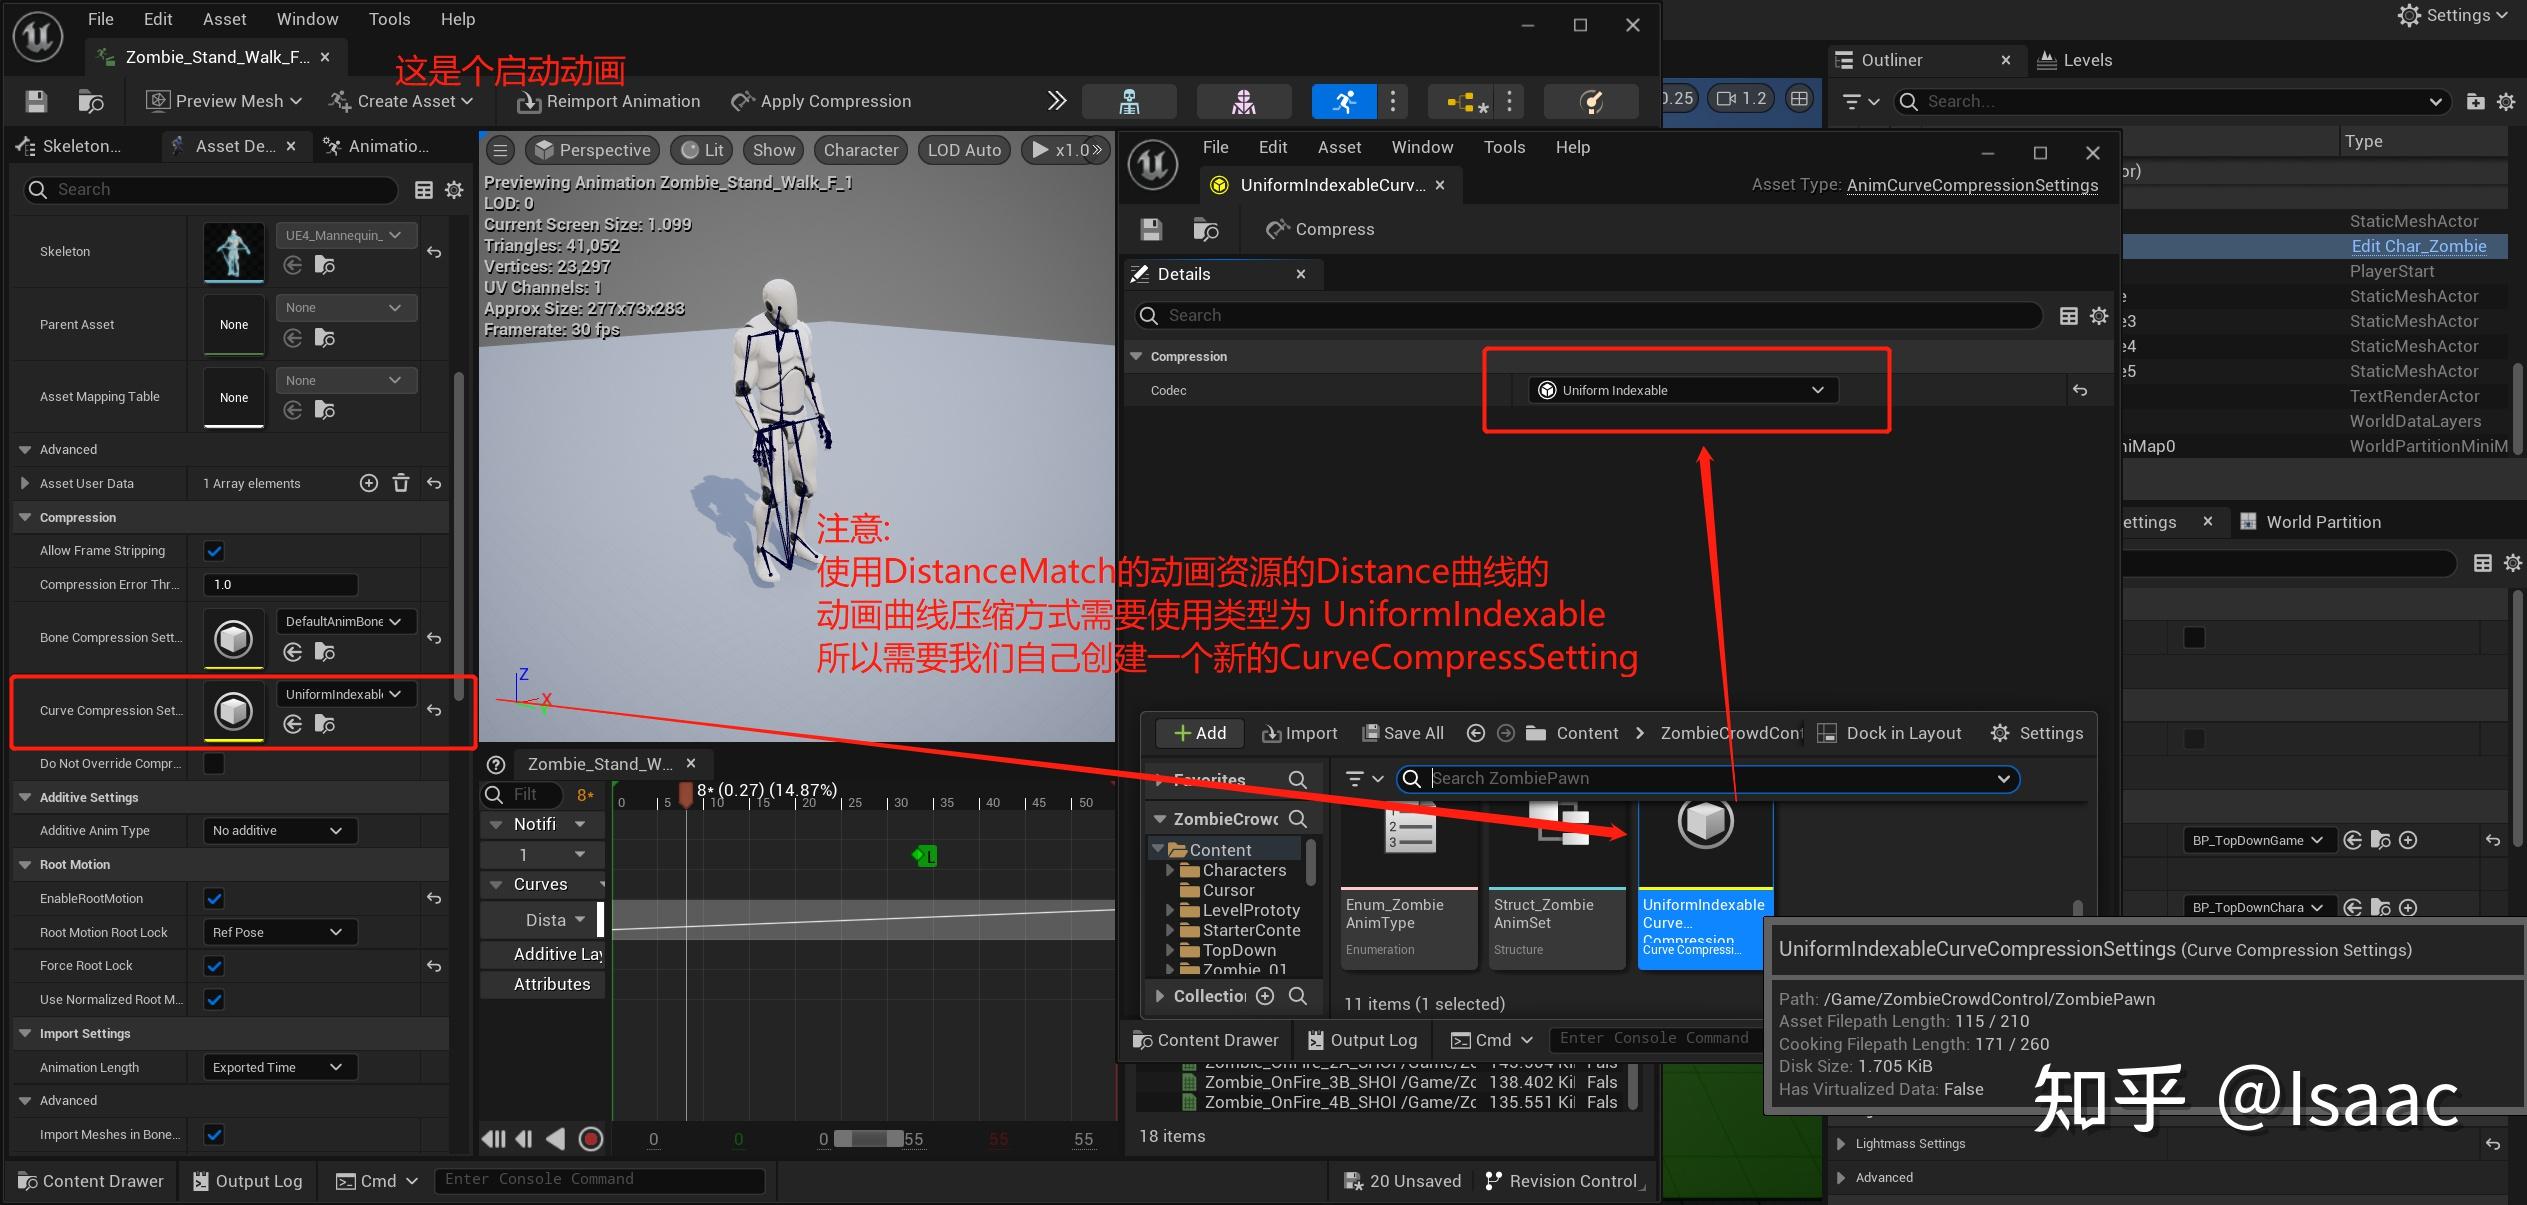Select the UniformIndexableCurve asset thumbnail
The height and width of the screenshot is (1205, 2527).
point(1704,825)
